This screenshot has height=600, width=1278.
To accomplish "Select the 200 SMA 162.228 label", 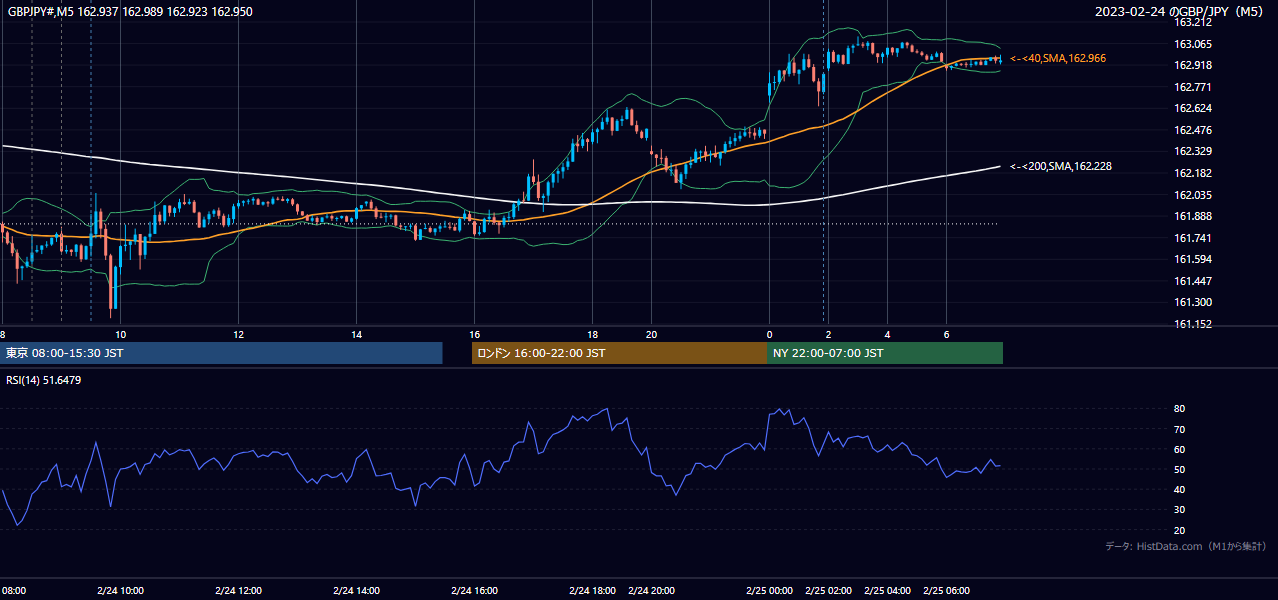I will 1060,166.
